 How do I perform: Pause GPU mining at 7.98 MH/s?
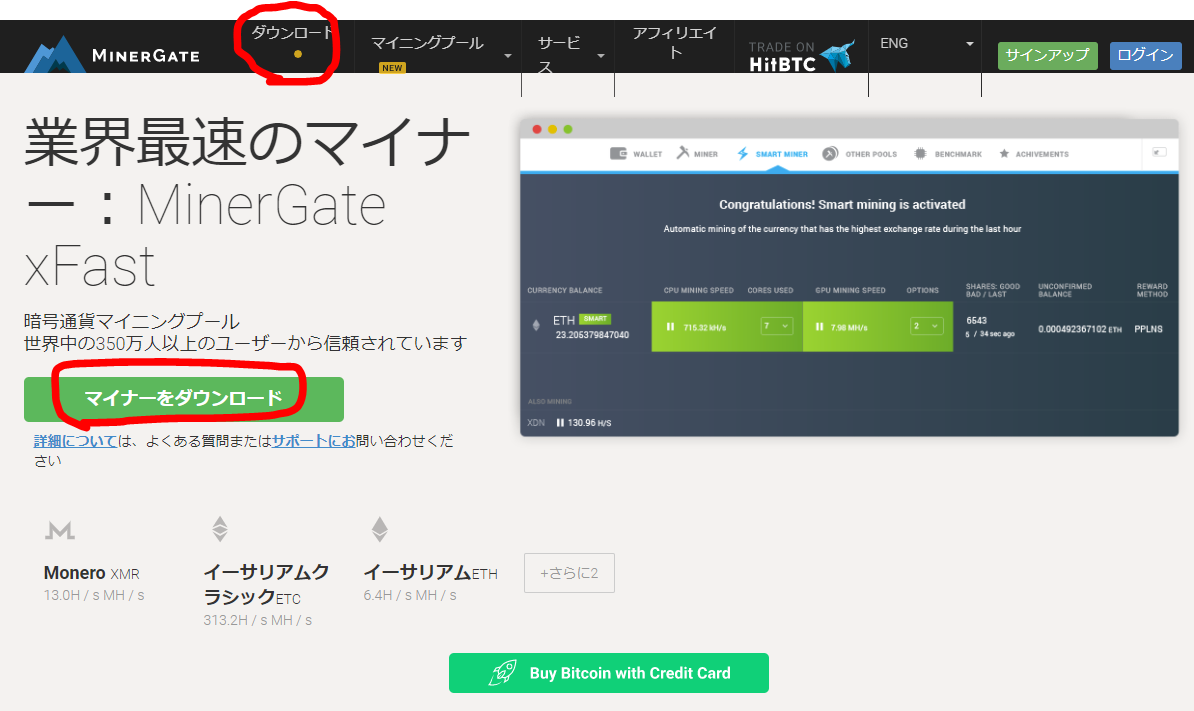(819, 327)
